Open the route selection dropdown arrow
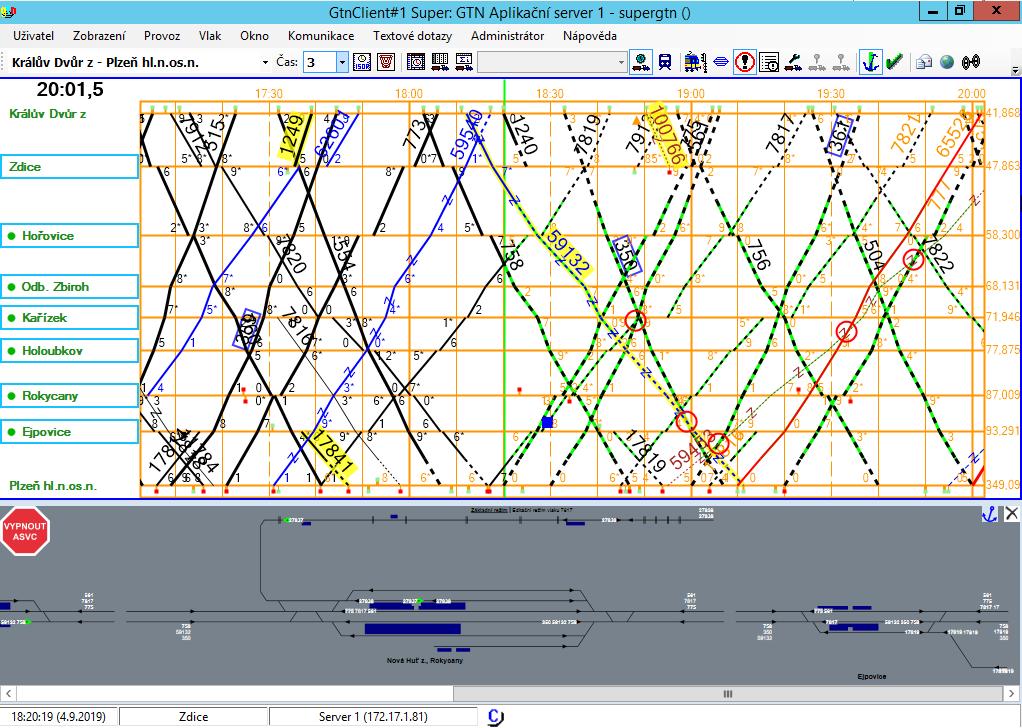The image size is (1022, 728). coord(265,63)
